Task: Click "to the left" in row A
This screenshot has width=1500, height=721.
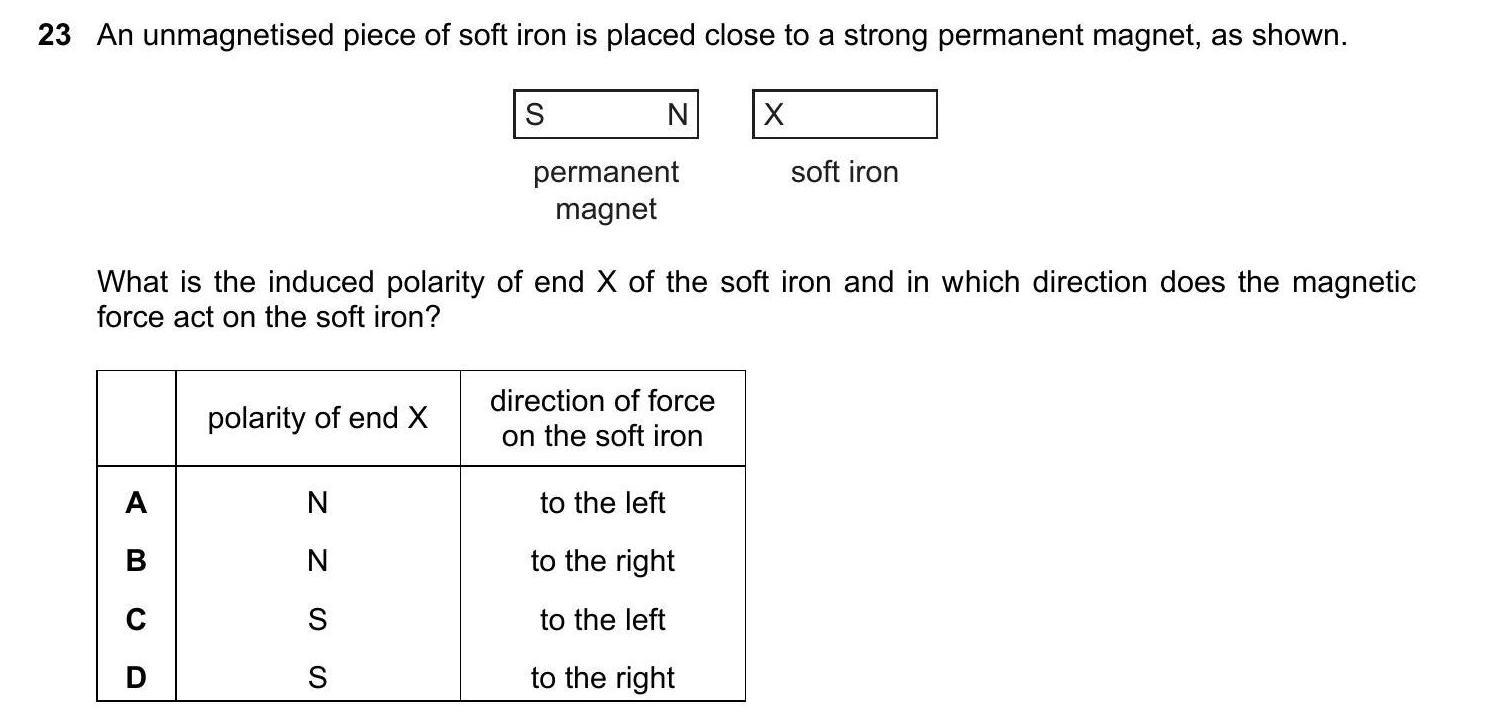Action: 602,502
